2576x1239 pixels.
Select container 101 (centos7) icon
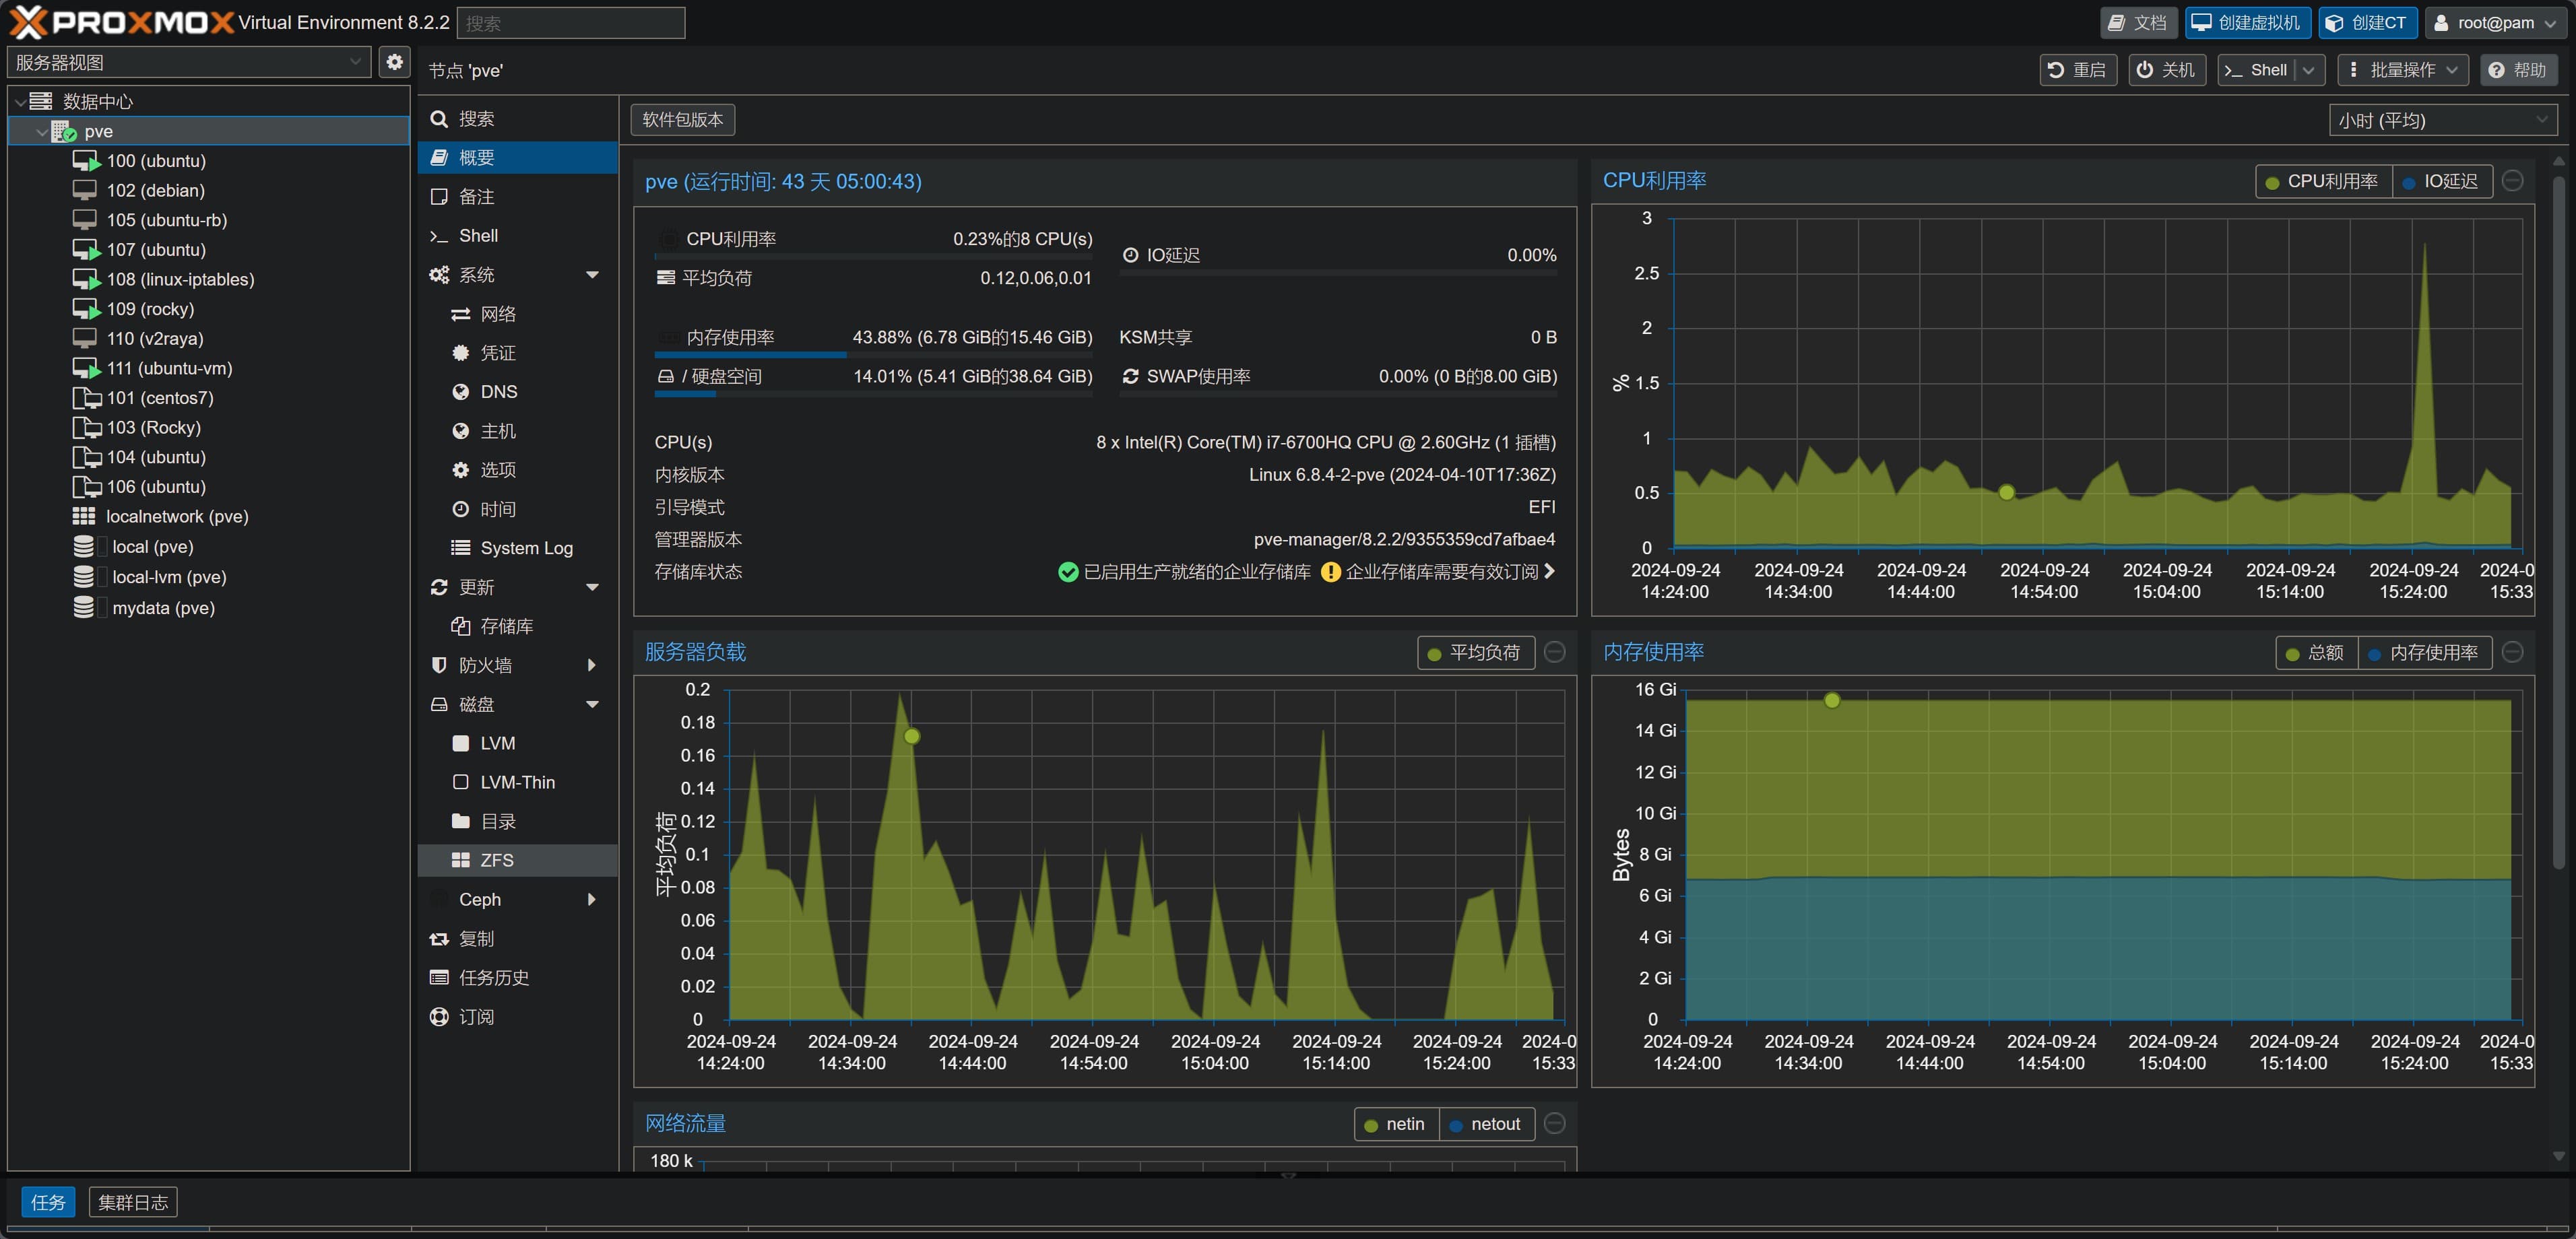click(x=86, y=398)
